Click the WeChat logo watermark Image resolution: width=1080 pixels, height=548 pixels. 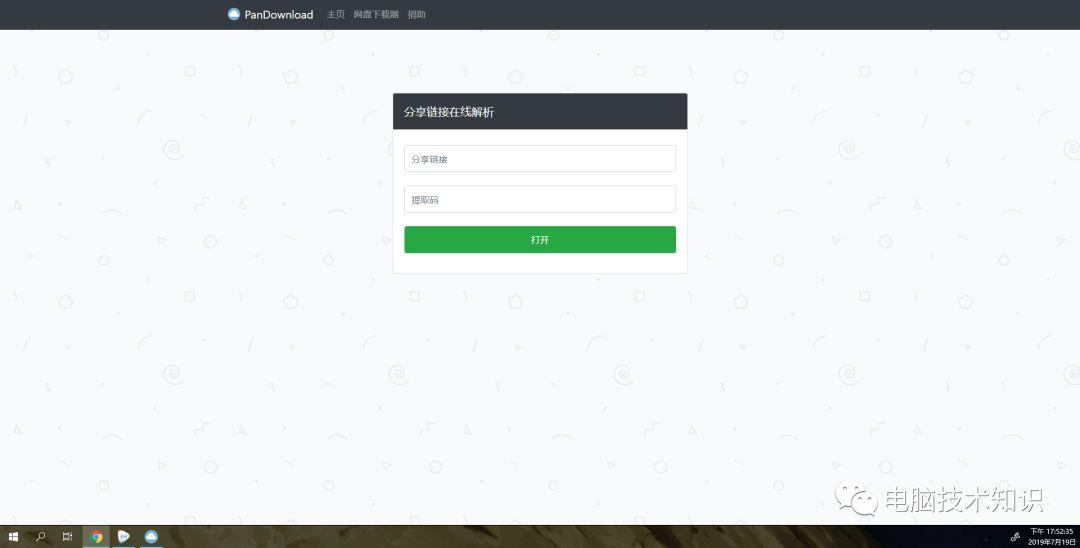[856, 498]
